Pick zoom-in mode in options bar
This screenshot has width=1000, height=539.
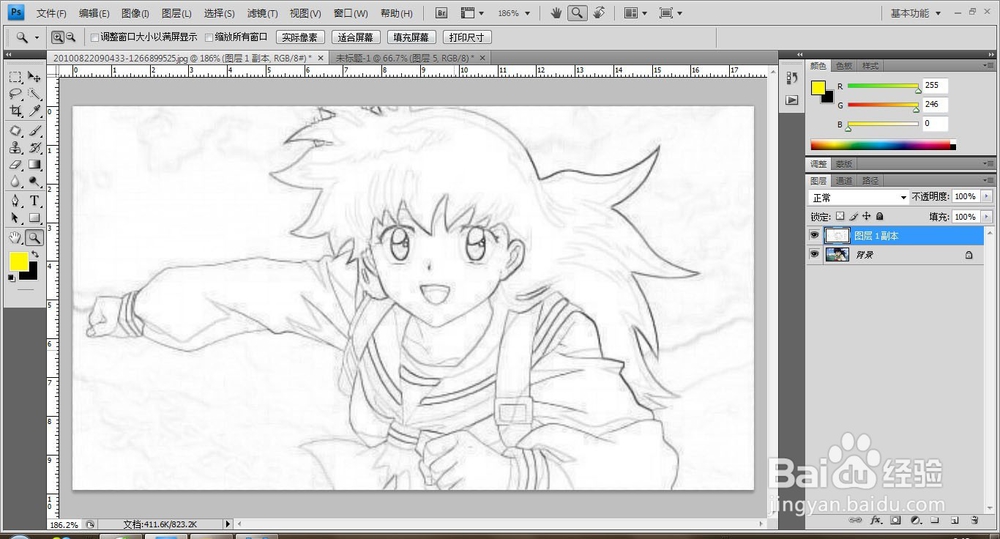click(x=57, y=38)
